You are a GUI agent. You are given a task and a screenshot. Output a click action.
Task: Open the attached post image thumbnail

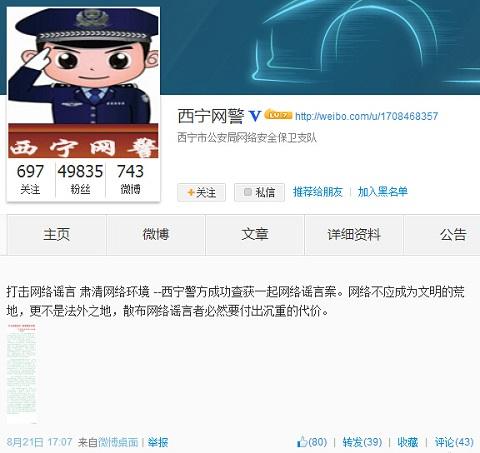[21, 373]
